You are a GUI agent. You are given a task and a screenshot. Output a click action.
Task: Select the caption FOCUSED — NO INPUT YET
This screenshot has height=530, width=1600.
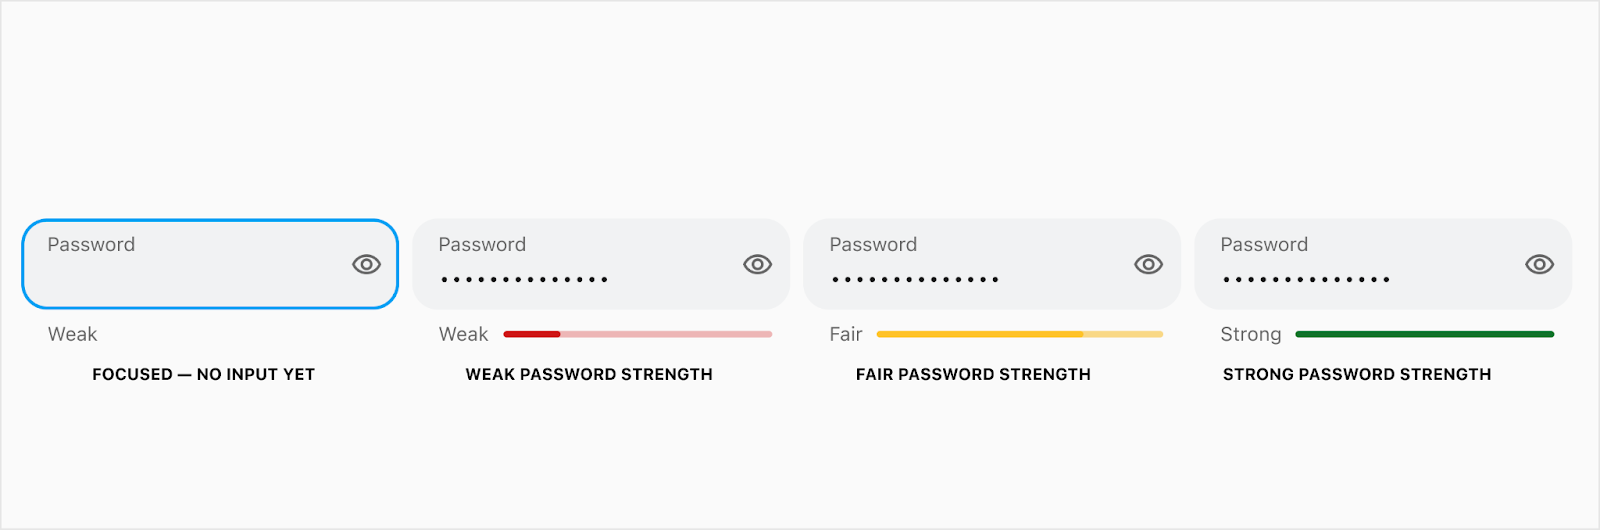point(204,374)
